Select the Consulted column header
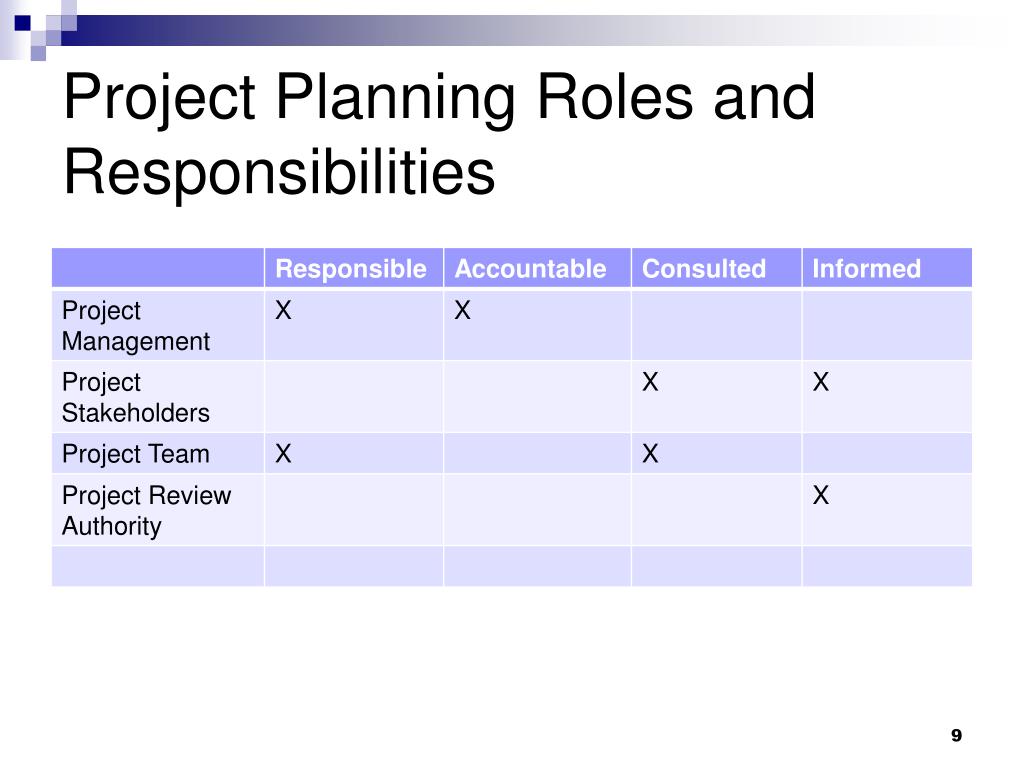 tap(703, 268)
